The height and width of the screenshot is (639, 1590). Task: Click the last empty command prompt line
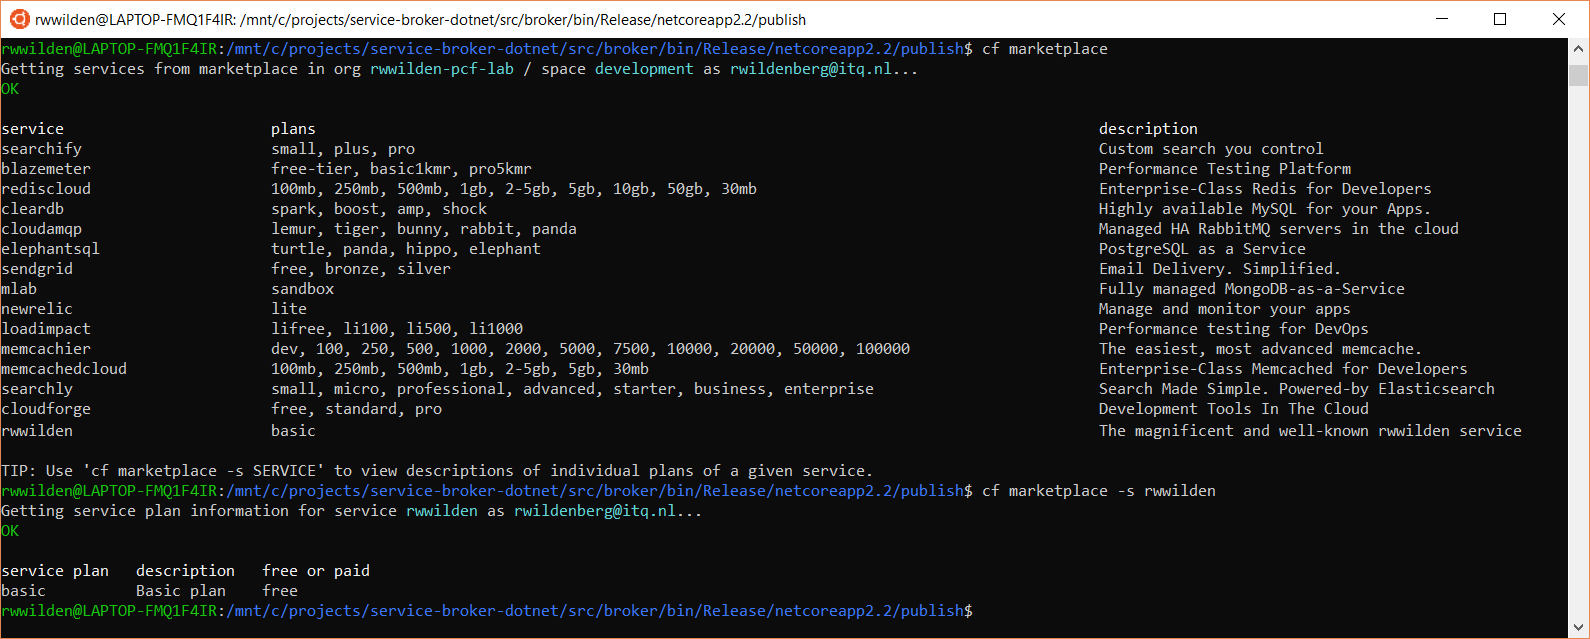487,611
